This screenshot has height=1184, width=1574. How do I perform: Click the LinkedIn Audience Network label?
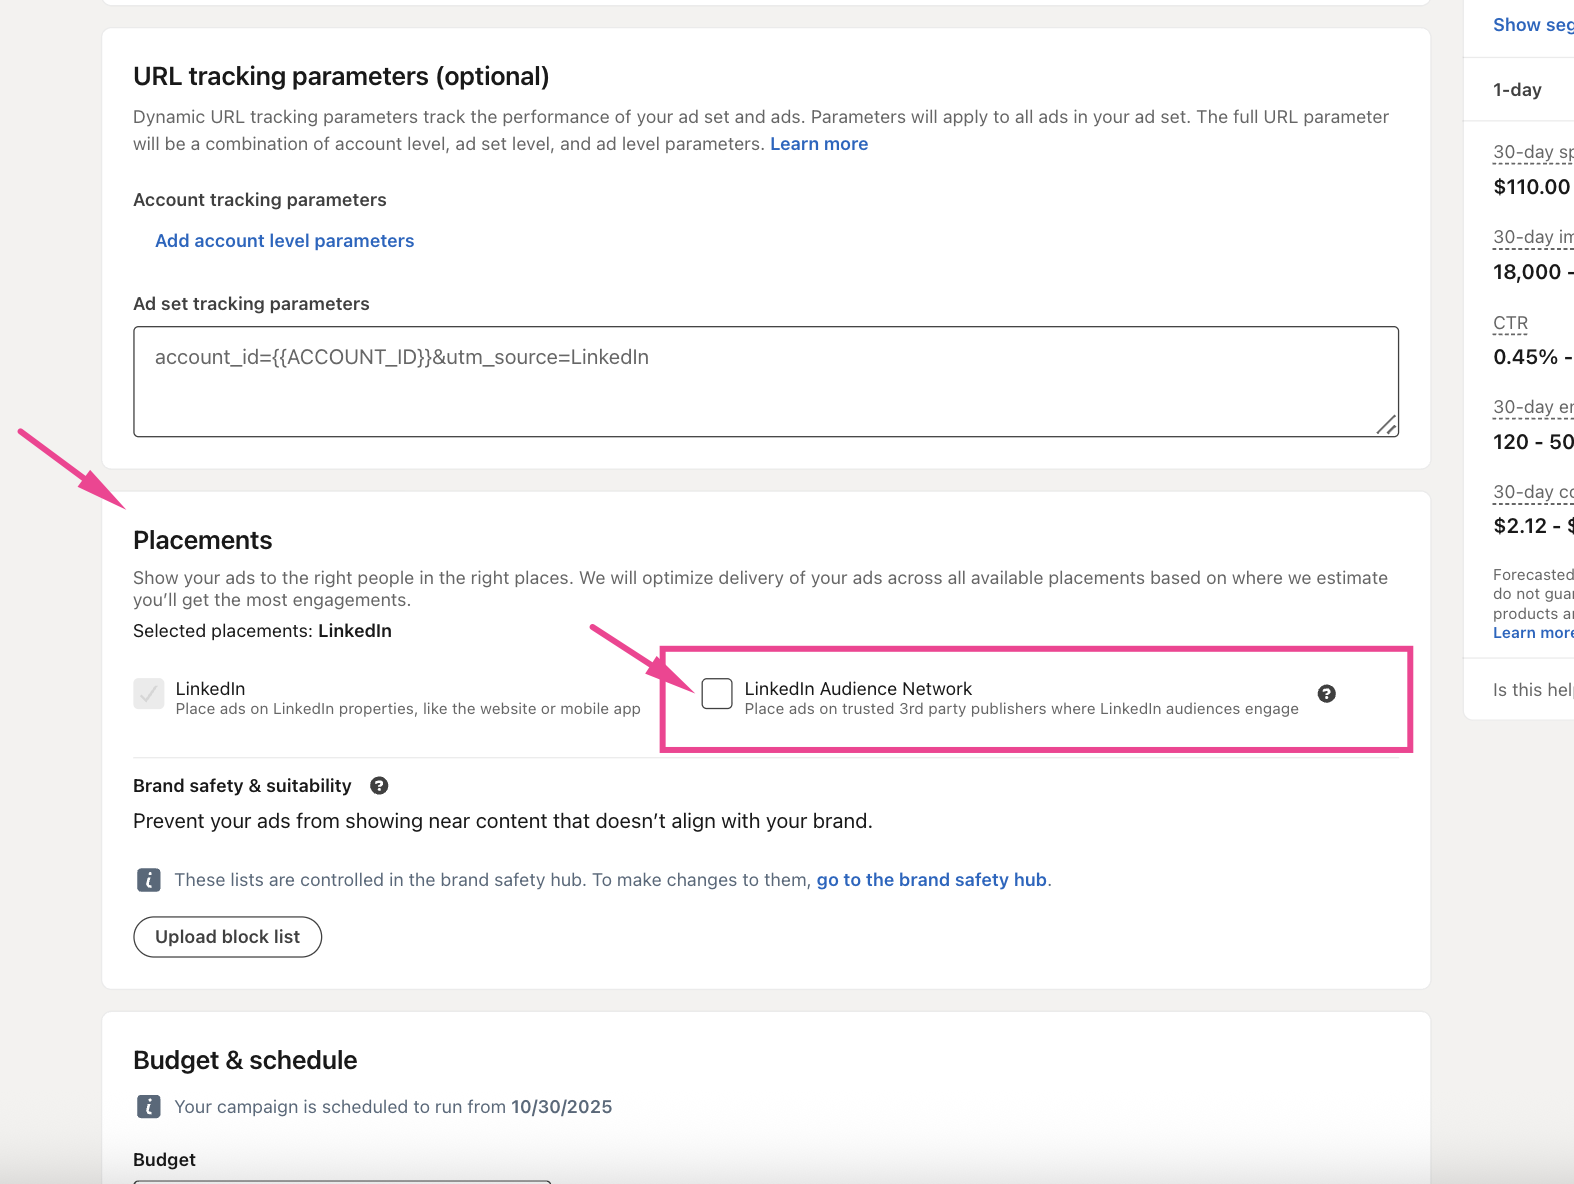coord(858,689)
